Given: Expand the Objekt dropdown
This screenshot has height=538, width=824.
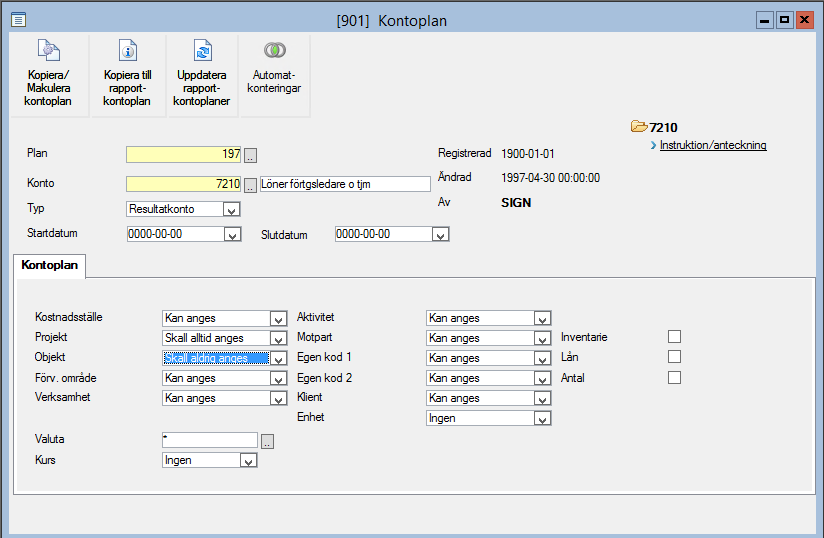Looking at the screenshot, I should 279,359.
